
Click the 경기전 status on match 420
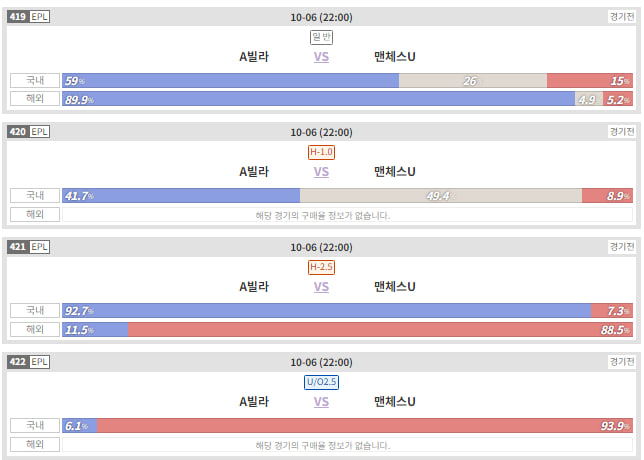[x=622, y=132]
